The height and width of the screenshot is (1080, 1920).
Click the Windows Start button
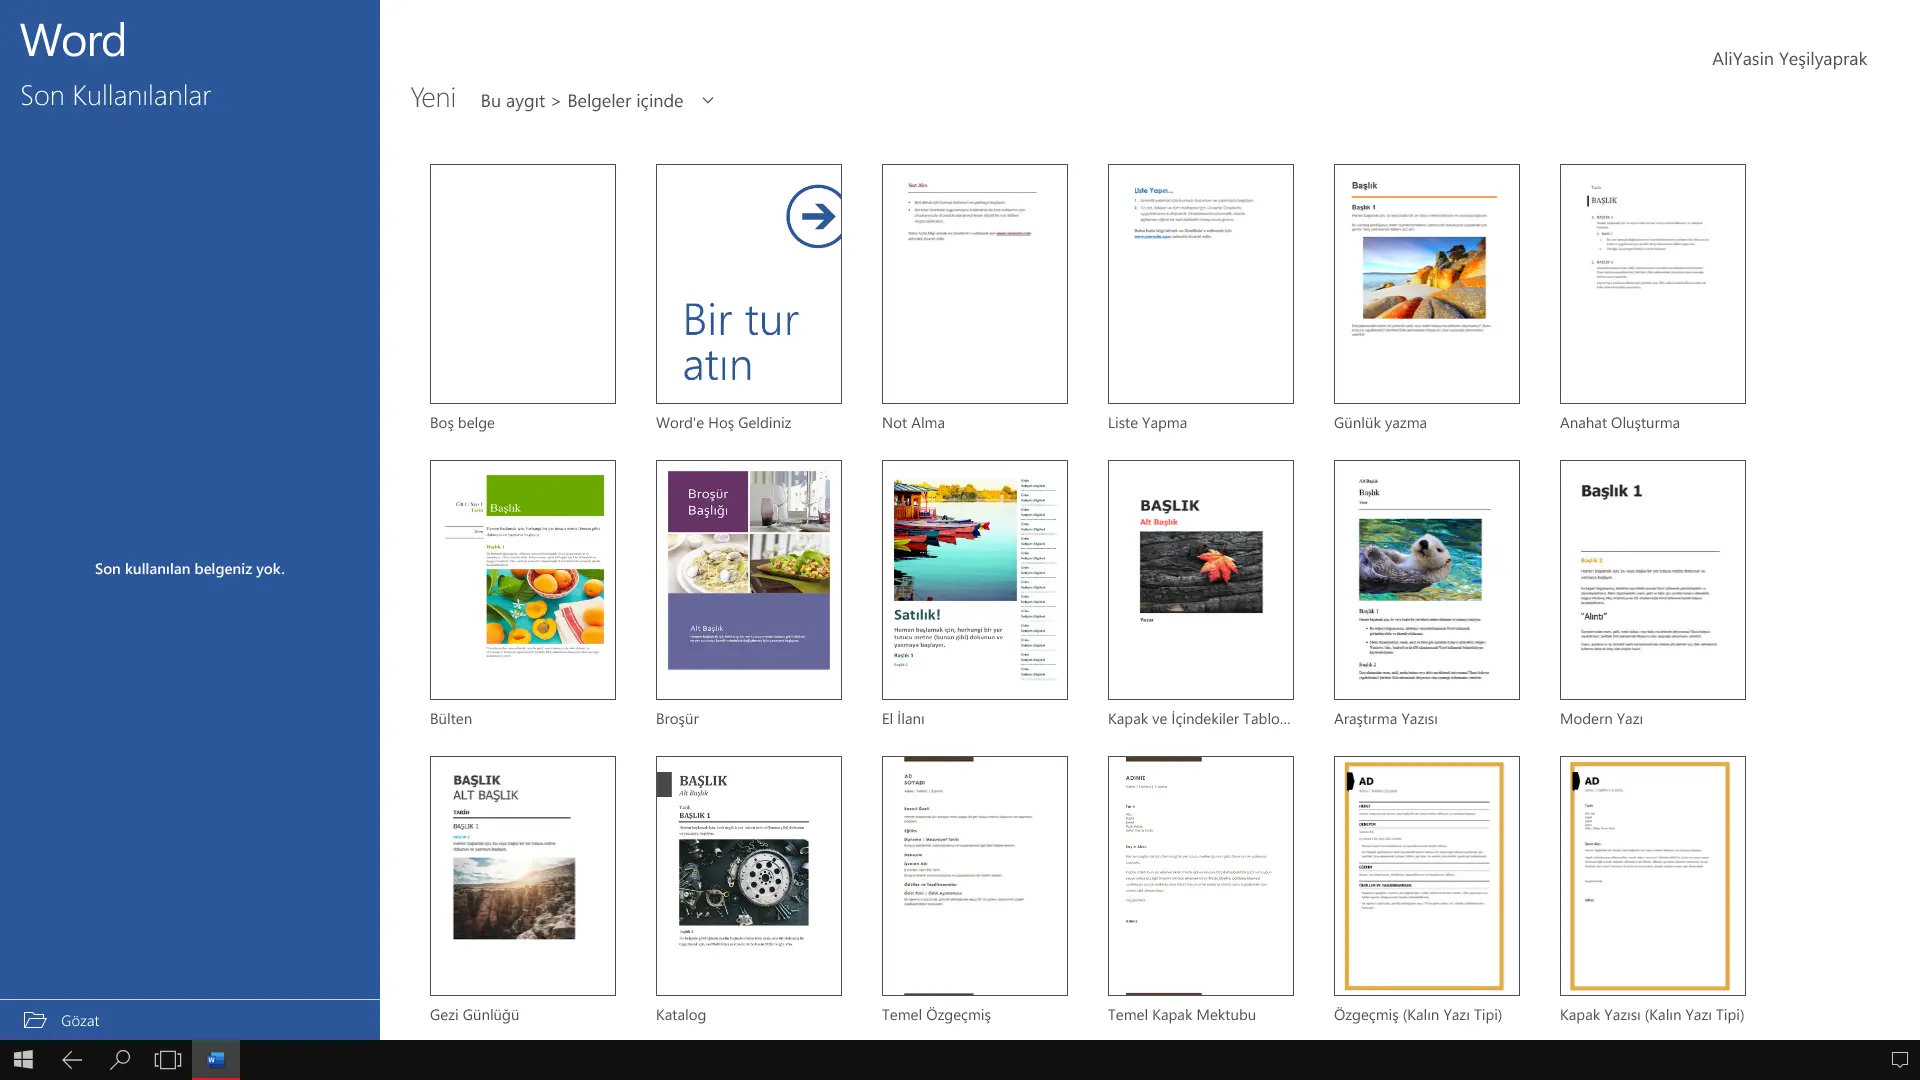[x=23, y=1059]
